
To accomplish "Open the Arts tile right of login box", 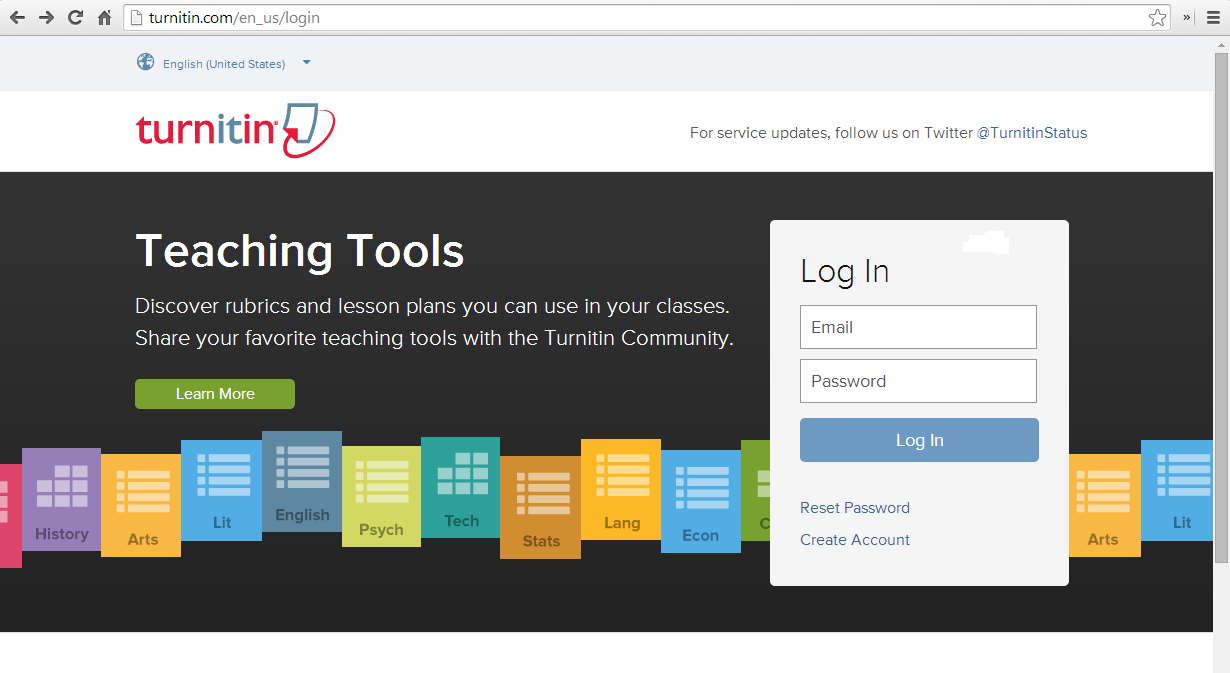I will click(1105, 505).
